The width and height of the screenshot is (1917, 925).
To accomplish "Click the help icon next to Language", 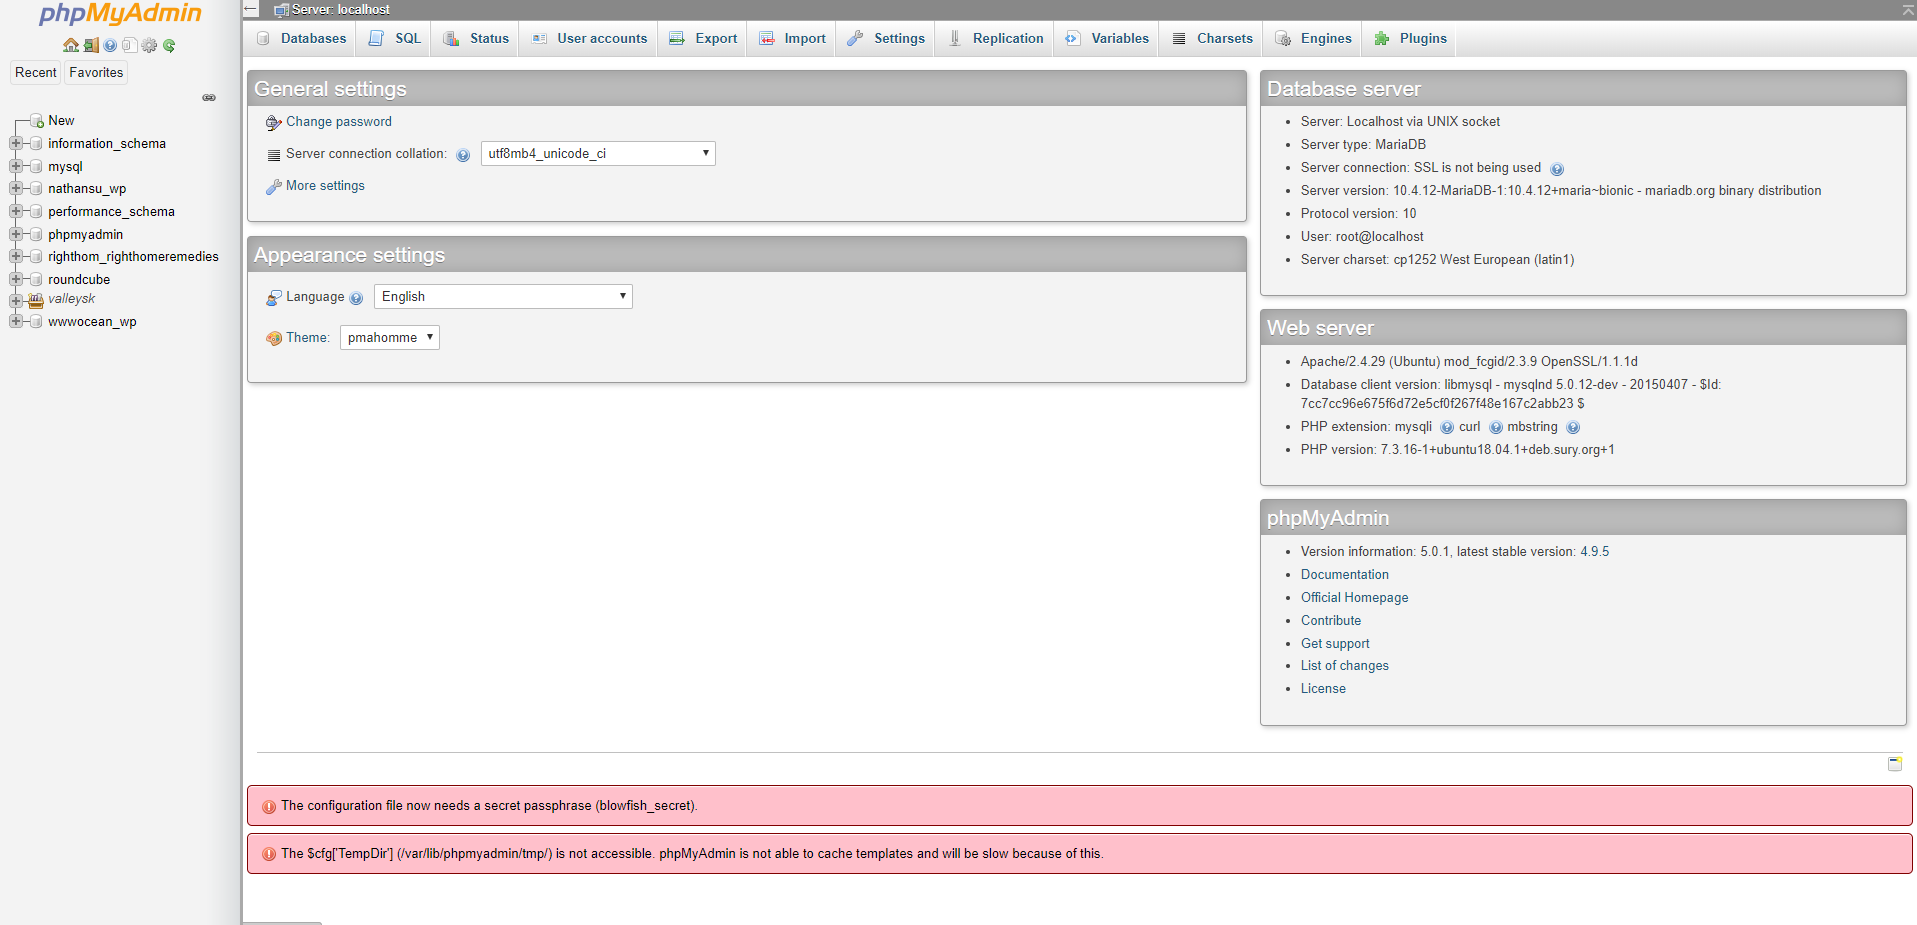I will pyautogui.click(x=357, y=297).
